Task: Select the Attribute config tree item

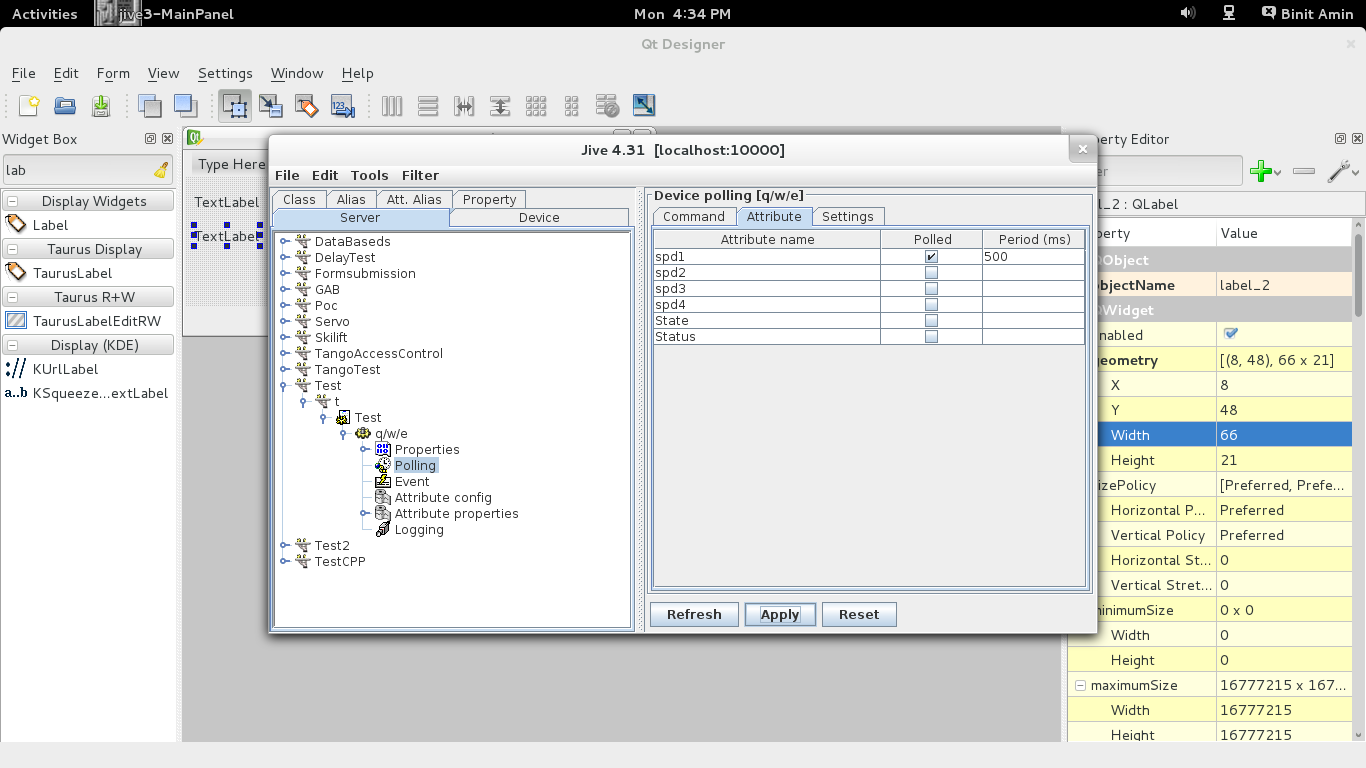Action: coord(443,497)
